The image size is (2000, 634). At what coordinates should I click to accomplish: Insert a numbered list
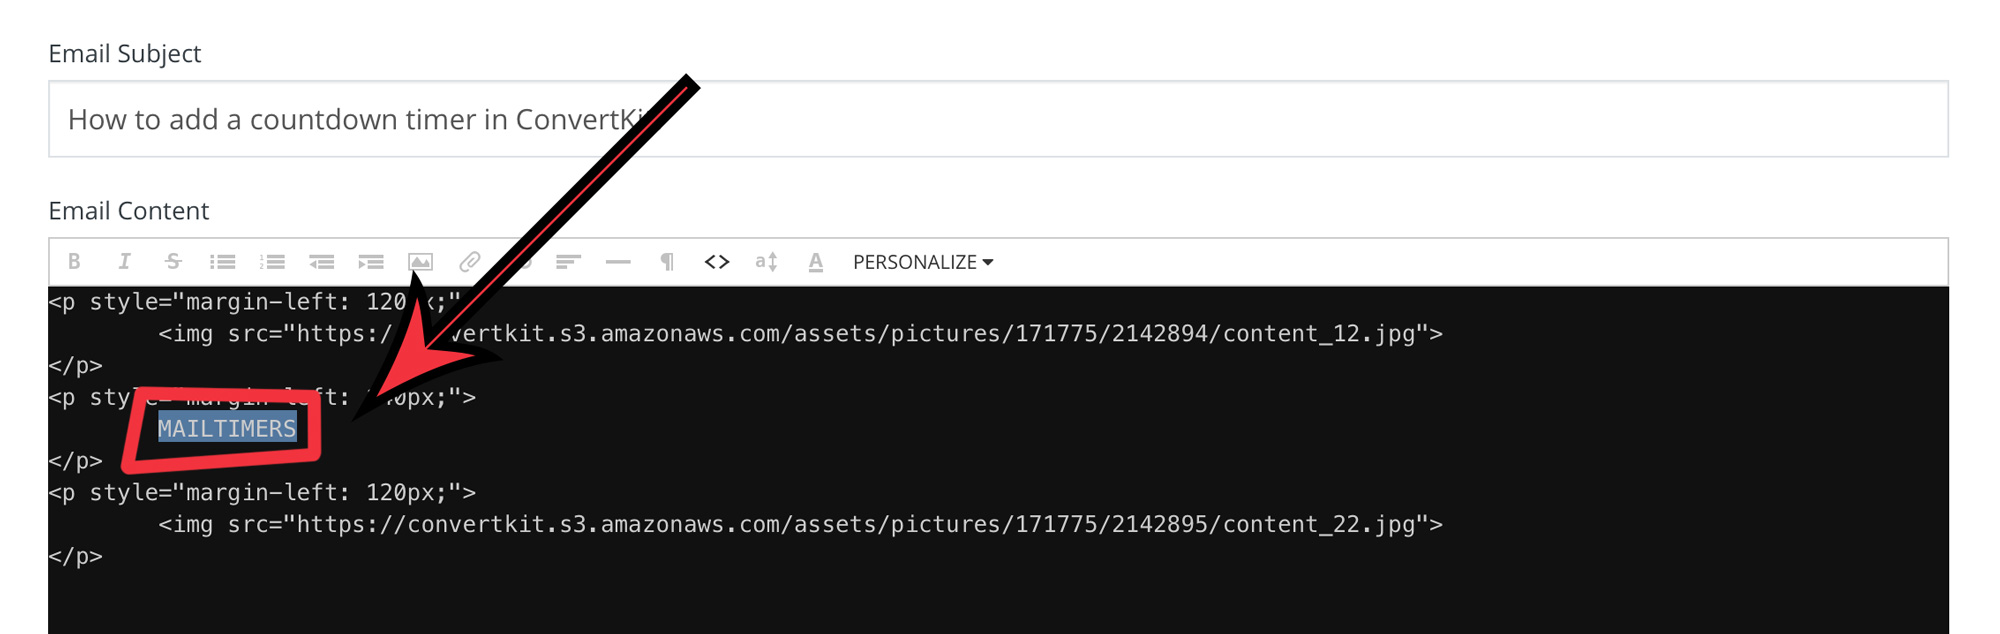tap(272, 262)
